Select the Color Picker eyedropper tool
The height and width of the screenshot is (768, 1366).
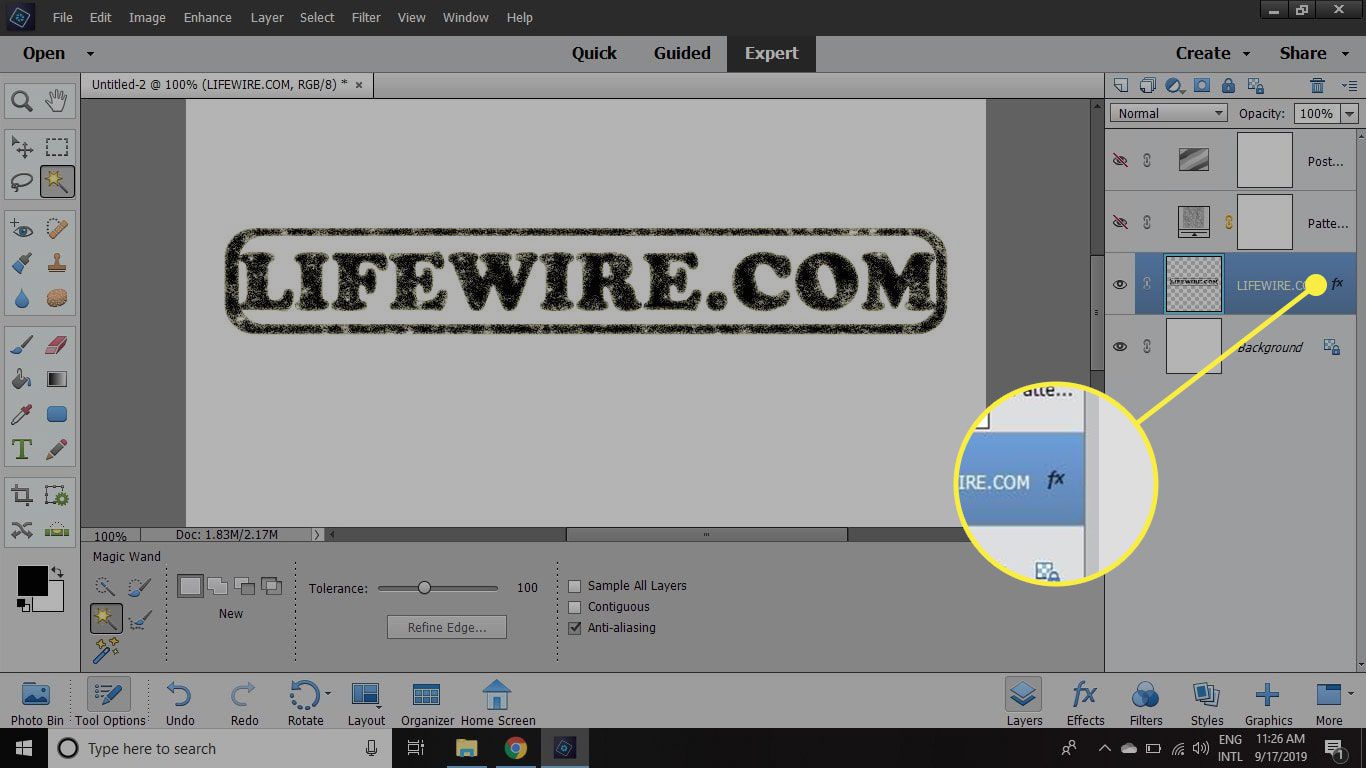click(x=22, y=414)
